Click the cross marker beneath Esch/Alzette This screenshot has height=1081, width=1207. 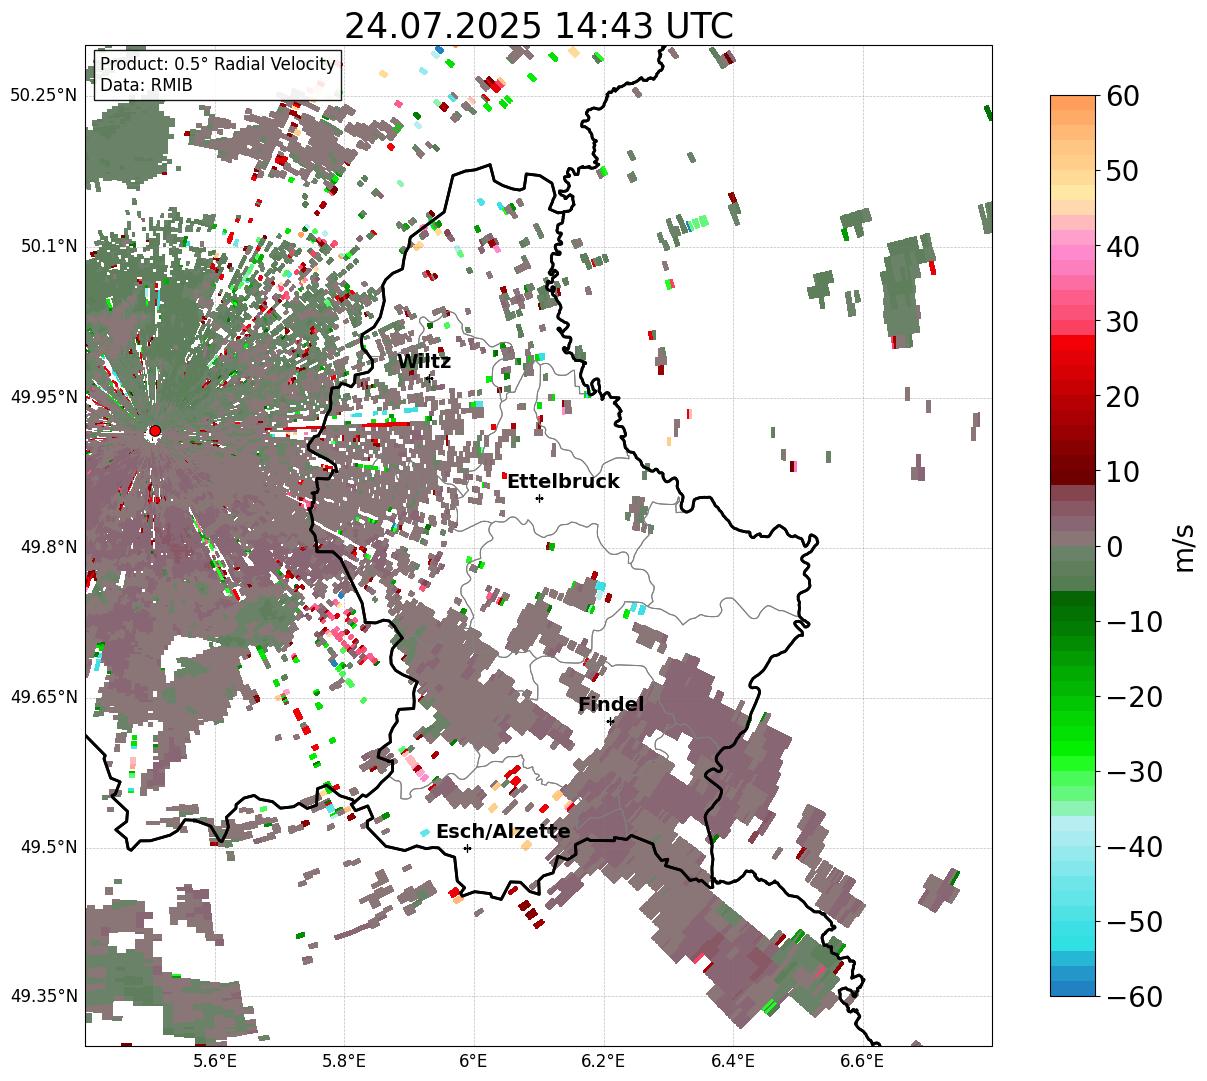tap(467, 848)
